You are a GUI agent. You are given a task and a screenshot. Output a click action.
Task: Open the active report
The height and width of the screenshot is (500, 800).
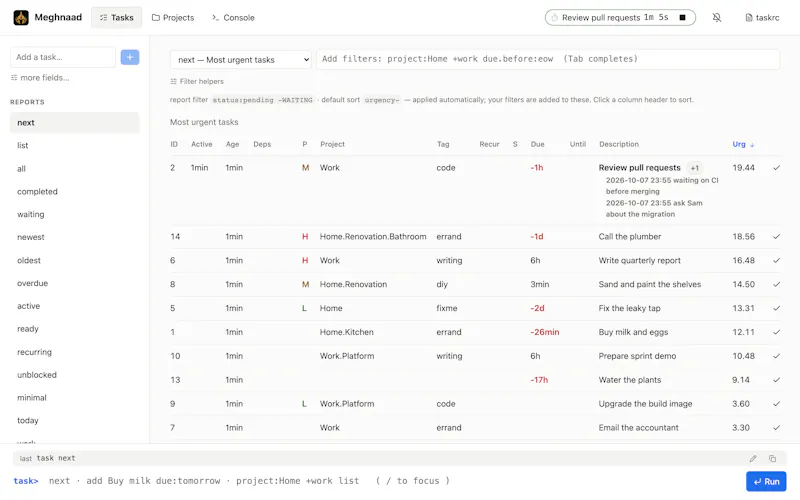pyautogui.click(x=74, y=306)
